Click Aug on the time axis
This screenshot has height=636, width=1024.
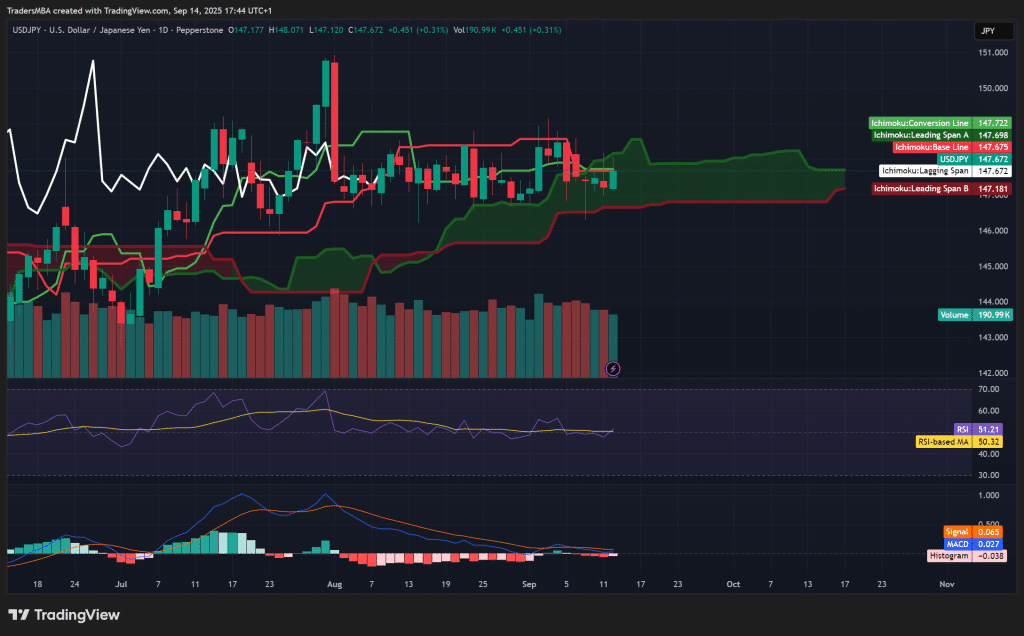click(x=334, y=584)
